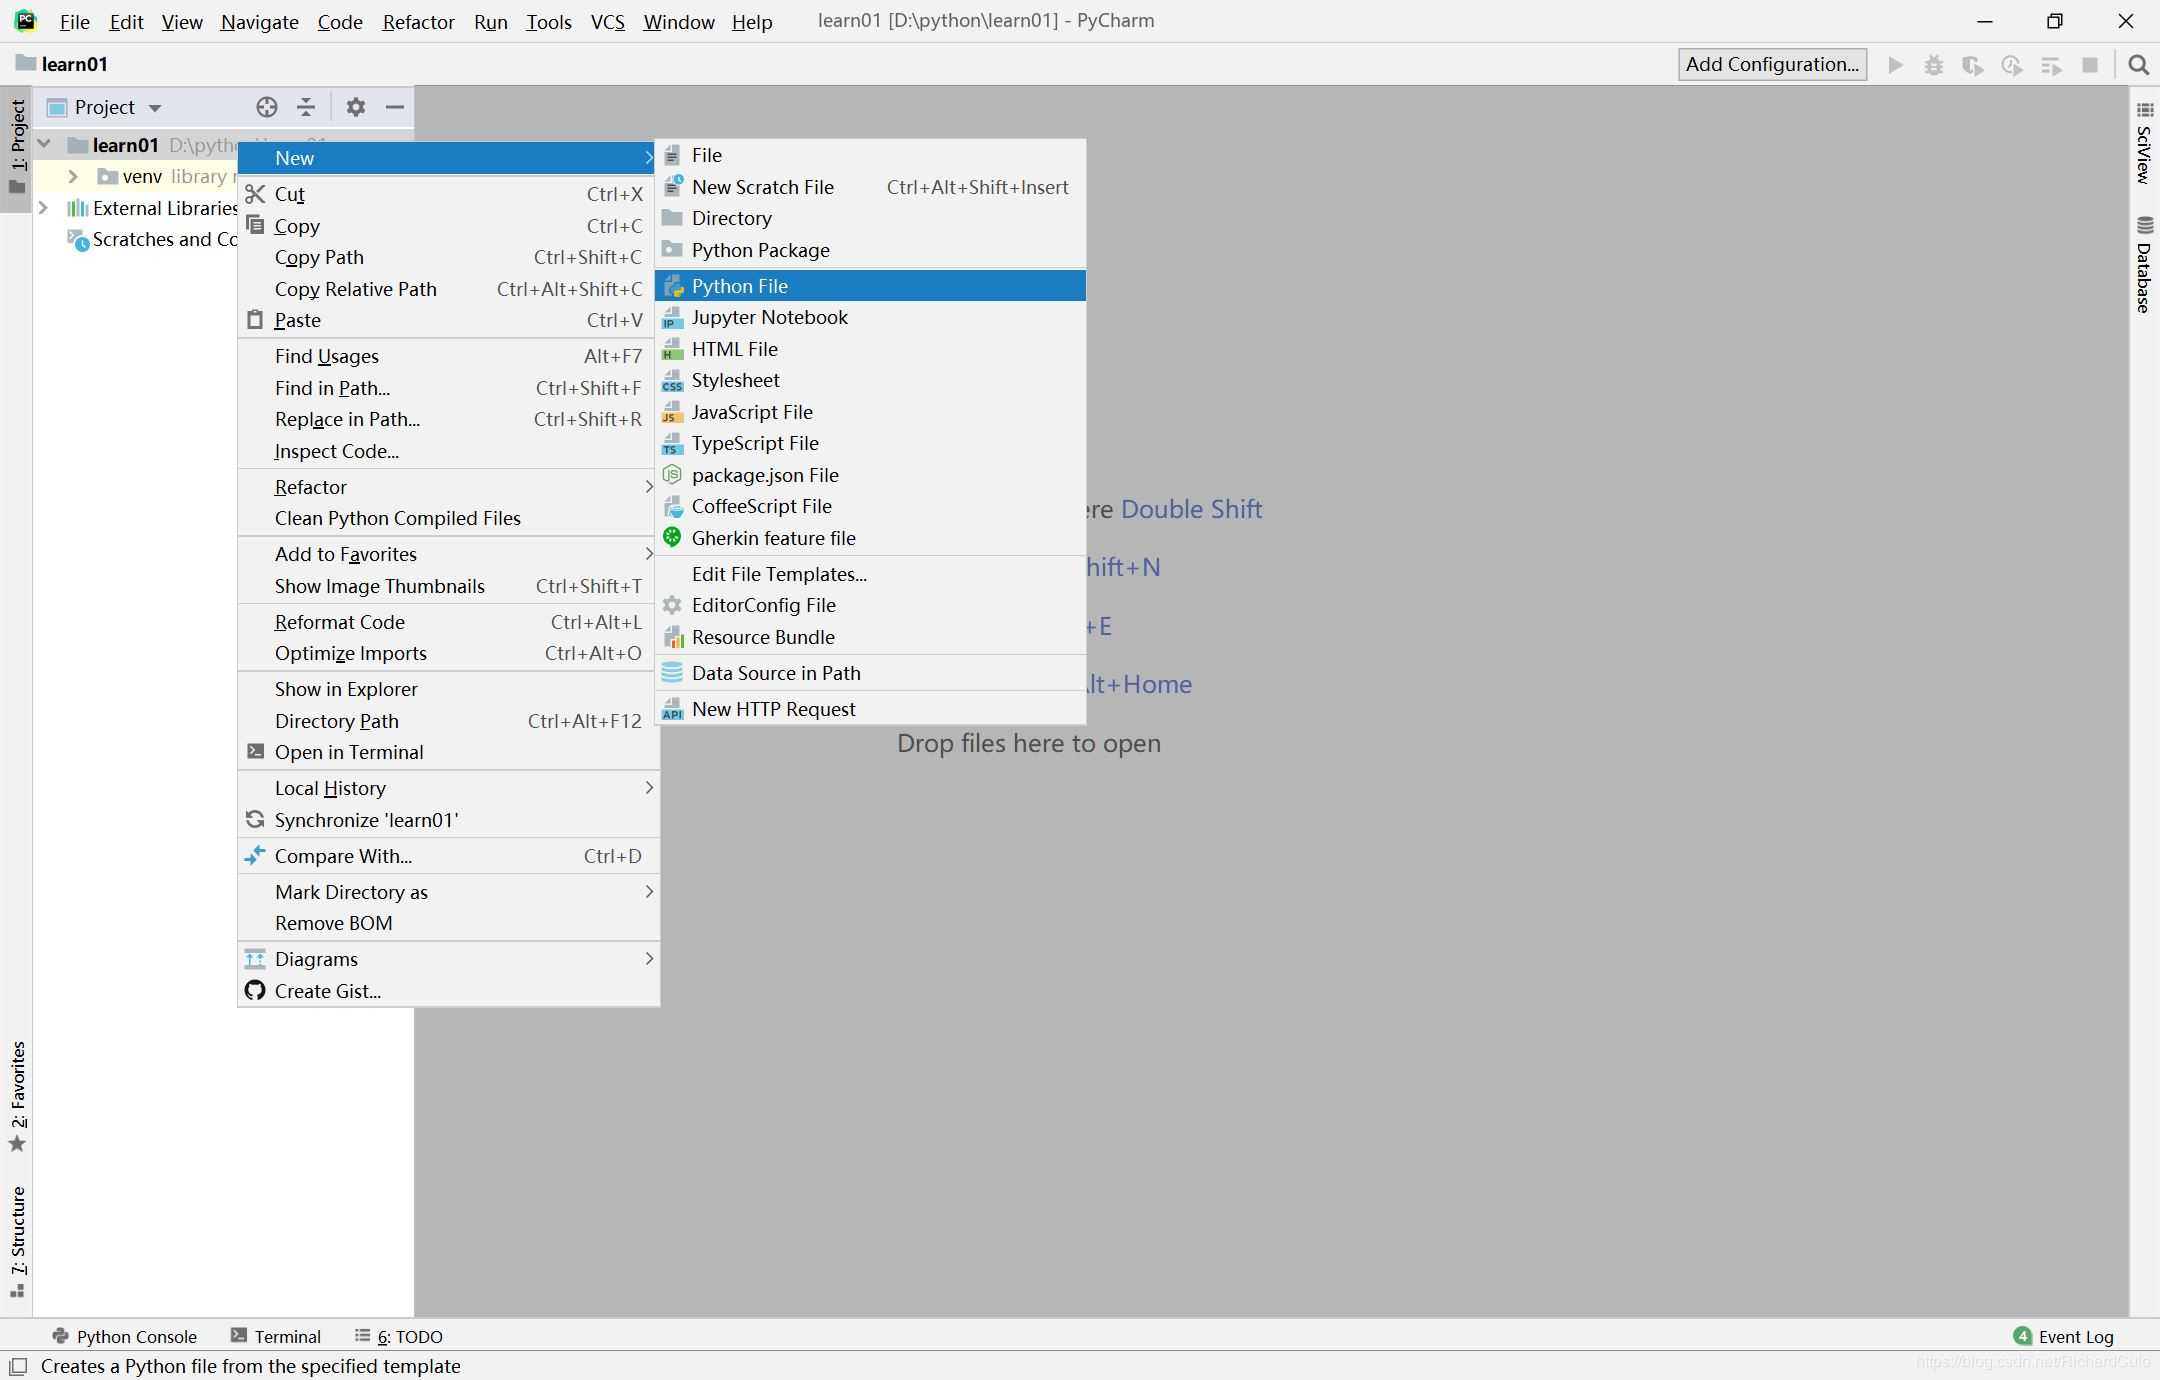Expand the learn01 project root tree
Viewport: 2160px width, 1380px height.
point(47,143)
